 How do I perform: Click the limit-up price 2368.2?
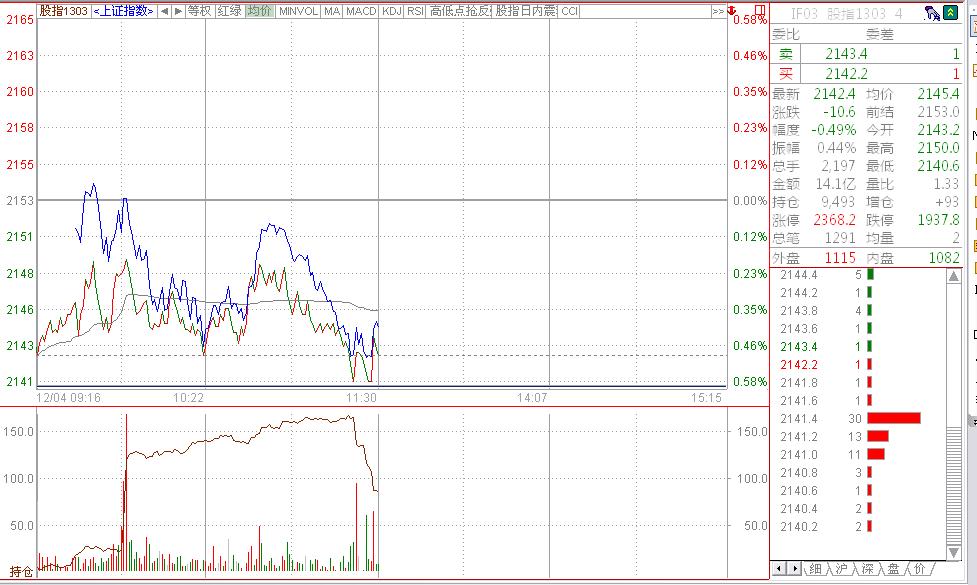[x=834, y=221]
